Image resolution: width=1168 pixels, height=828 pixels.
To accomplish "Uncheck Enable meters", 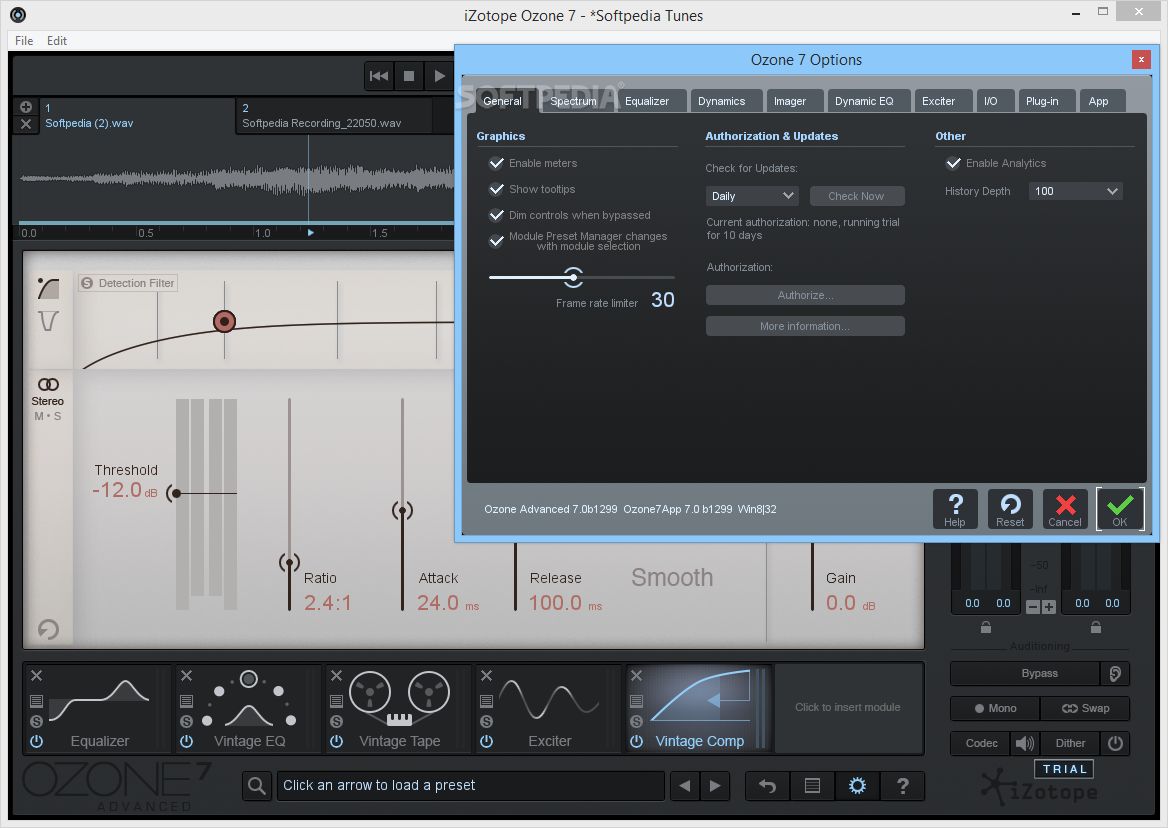I will [x=496, y=163].
